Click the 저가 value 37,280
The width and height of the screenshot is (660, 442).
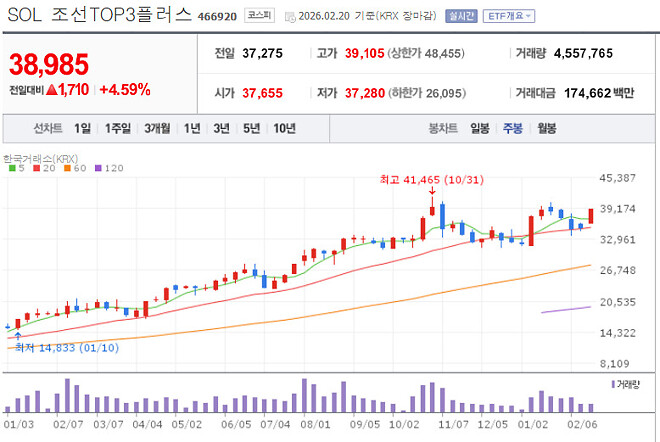(365, 93)
